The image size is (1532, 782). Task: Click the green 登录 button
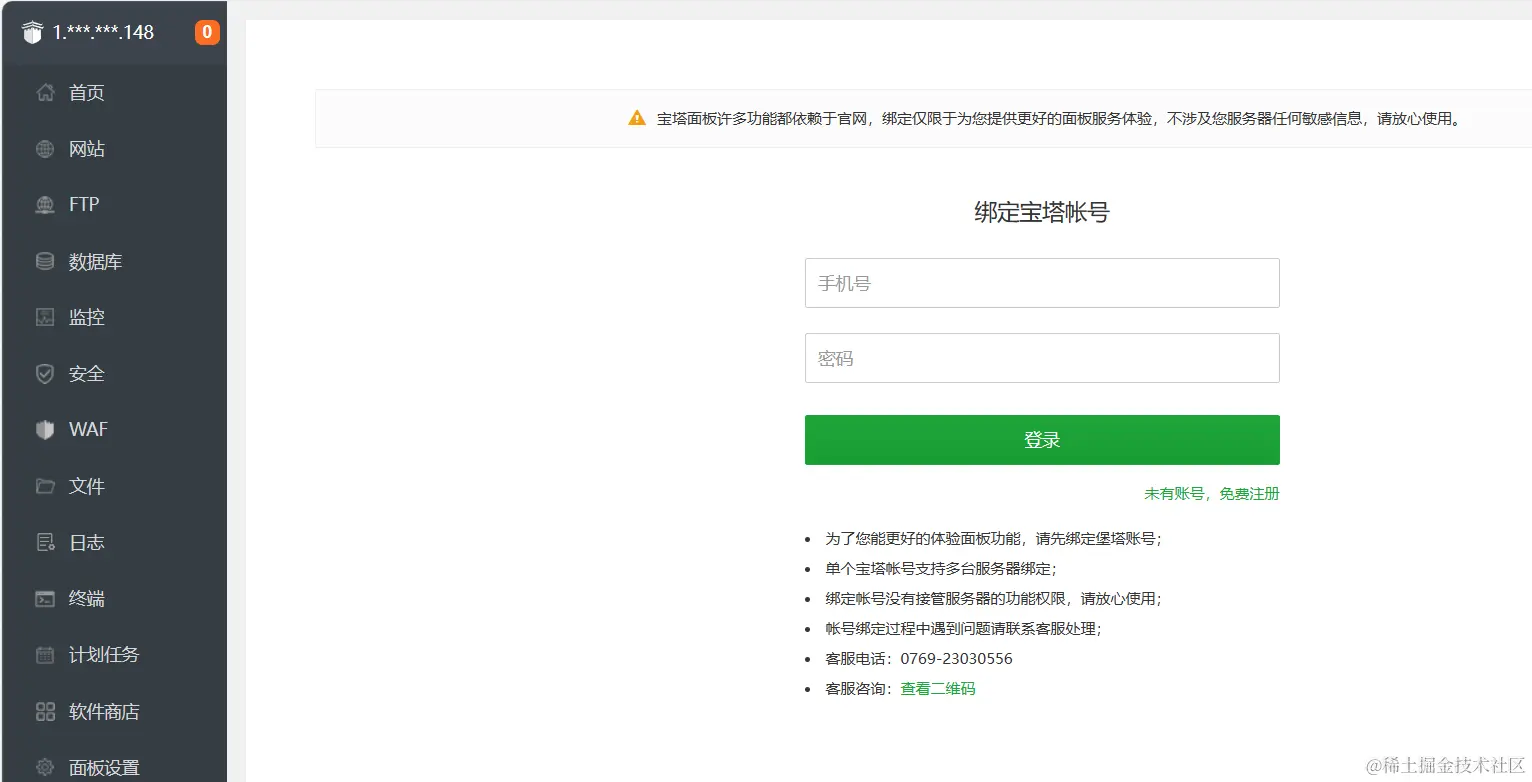point(1042,440)
